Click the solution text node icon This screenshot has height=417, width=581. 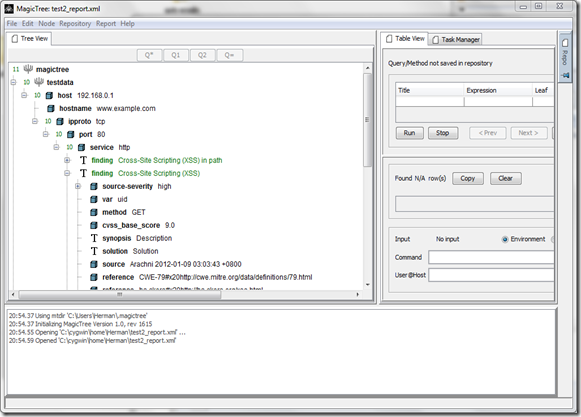pos(94,251)
